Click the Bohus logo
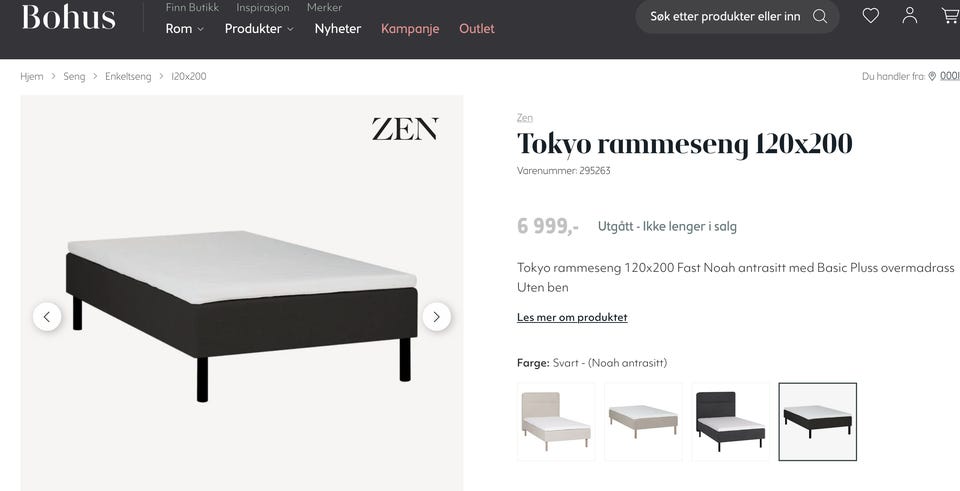960x491 pixels. pos(69,17)
